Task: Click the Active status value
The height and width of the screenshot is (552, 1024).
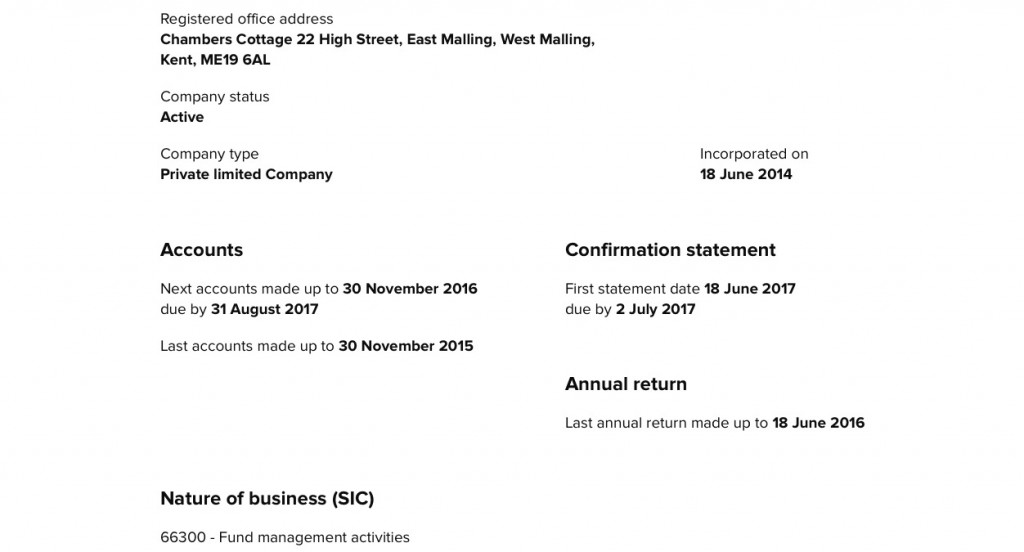Action: tap(182, 117)
